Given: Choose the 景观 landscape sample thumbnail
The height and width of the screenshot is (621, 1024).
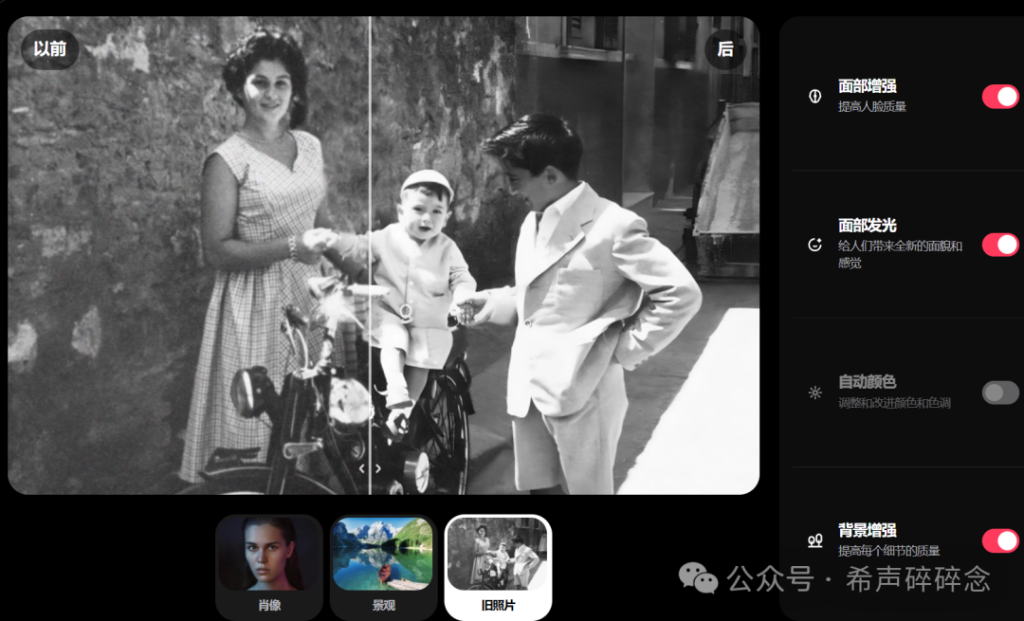Looking at the screenshot, I should [x=384, y=566].
